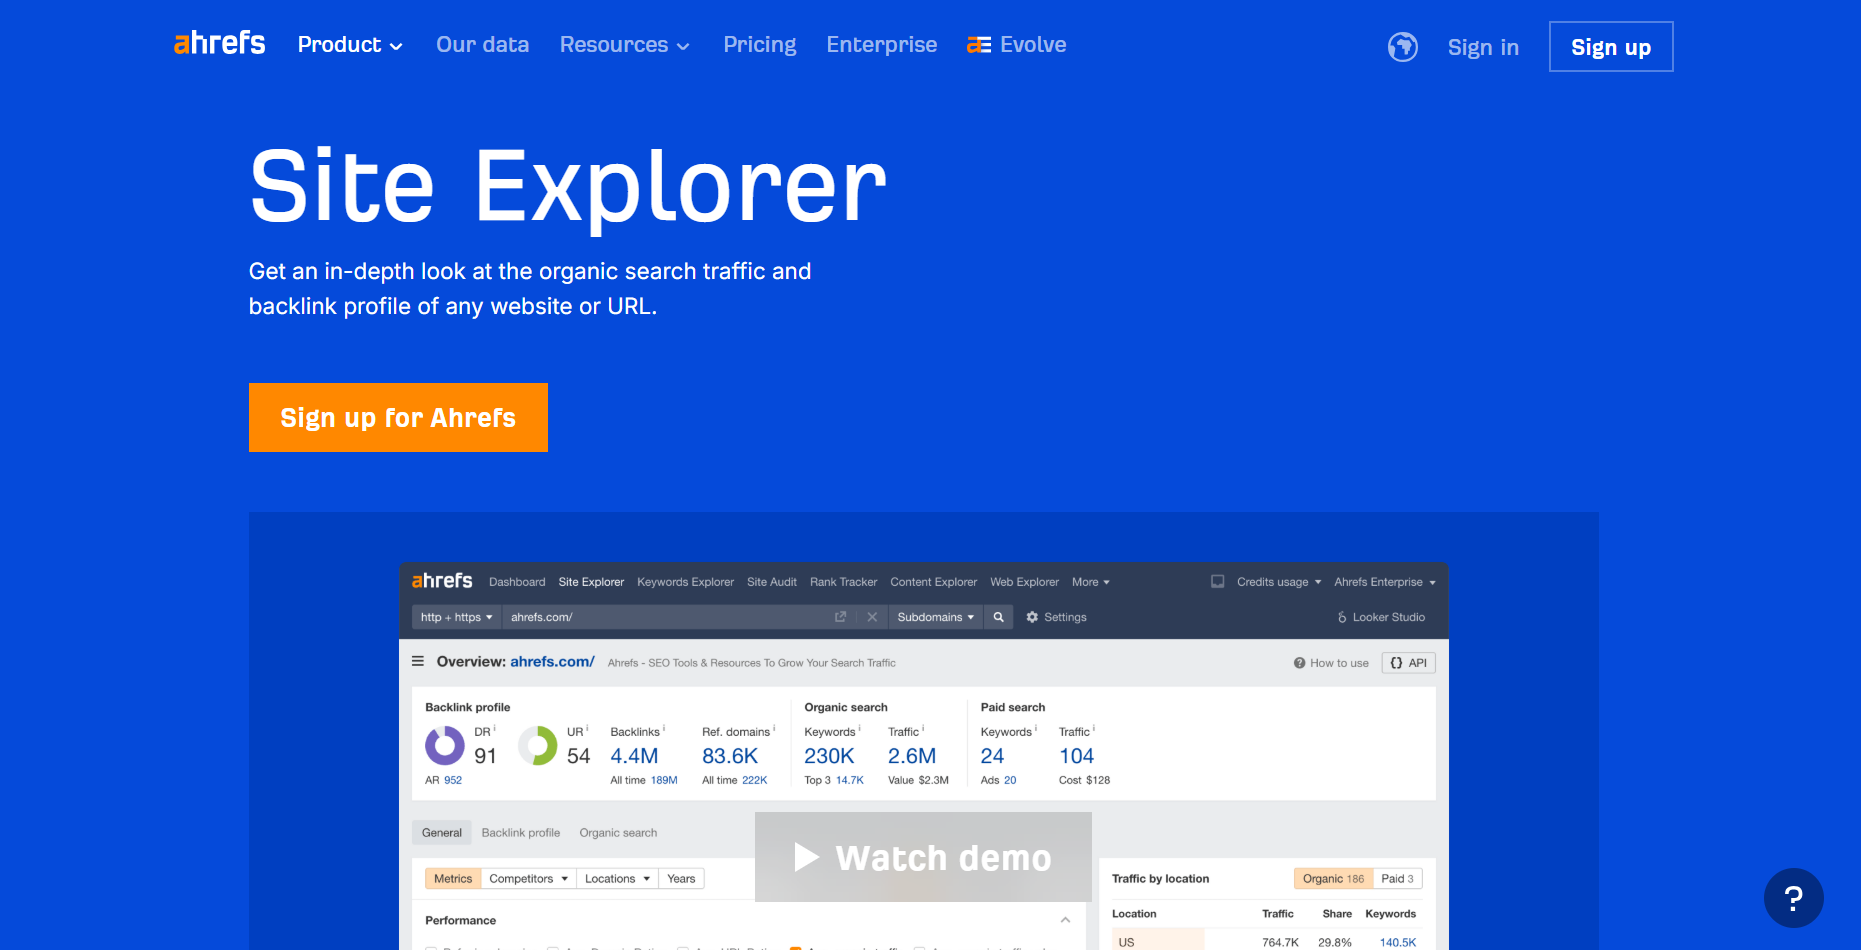This screenshot has height=950, width=1861.
Task: Click the US keywords value 140.5K
Action: pyautogui.click(x=1398, y=942)
